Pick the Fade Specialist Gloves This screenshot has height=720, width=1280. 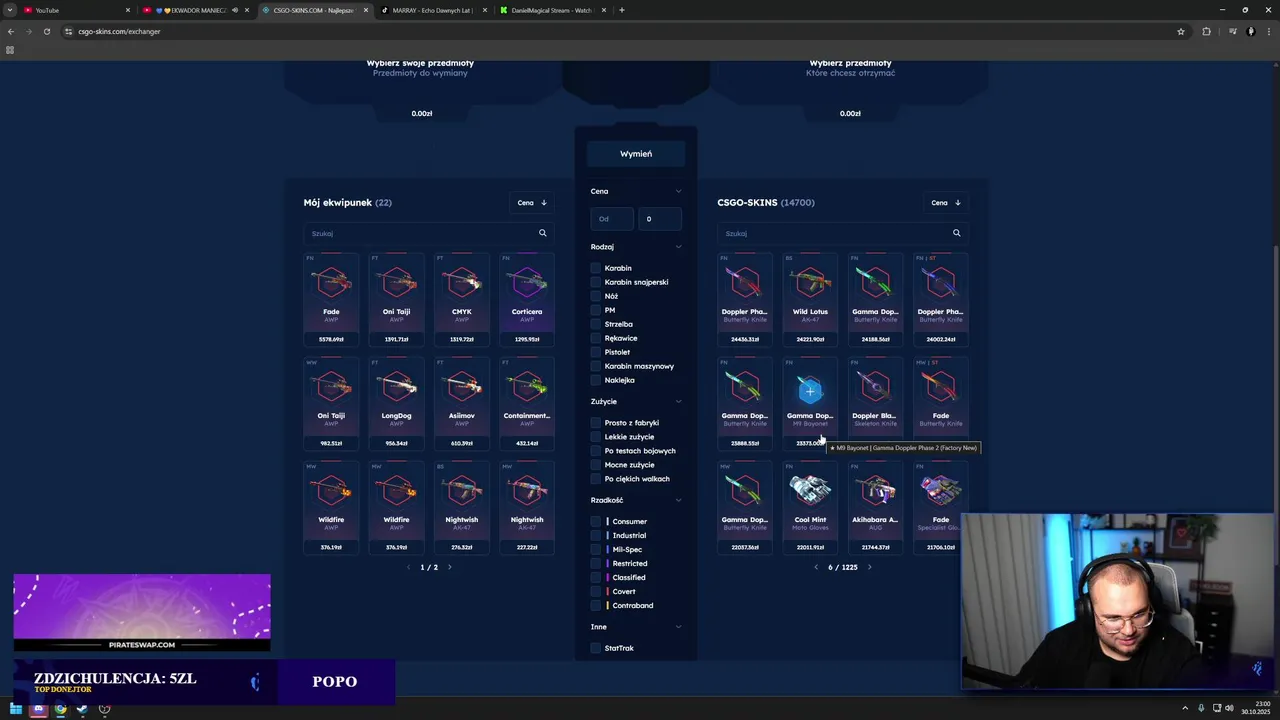click(941, 507)
